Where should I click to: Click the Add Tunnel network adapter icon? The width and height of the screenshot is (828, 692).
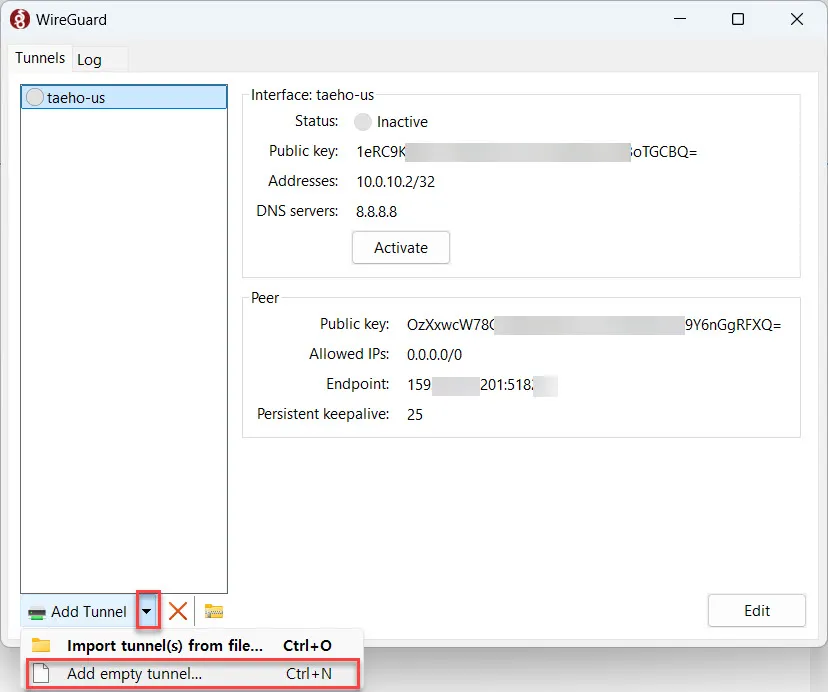point(37,613)
